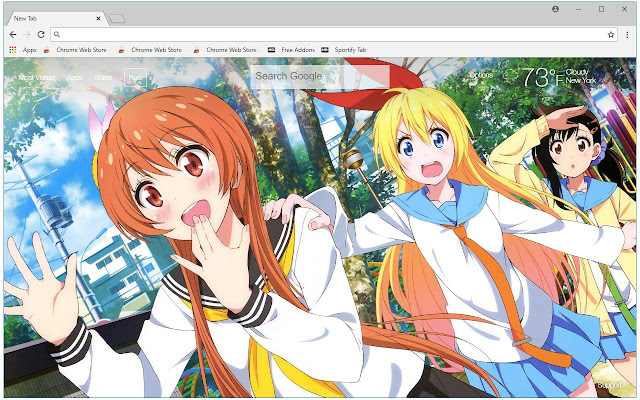The height and width of the screenshot is (400, 640).
Task: Focus the Search Google box
Action: pos(320,77)
